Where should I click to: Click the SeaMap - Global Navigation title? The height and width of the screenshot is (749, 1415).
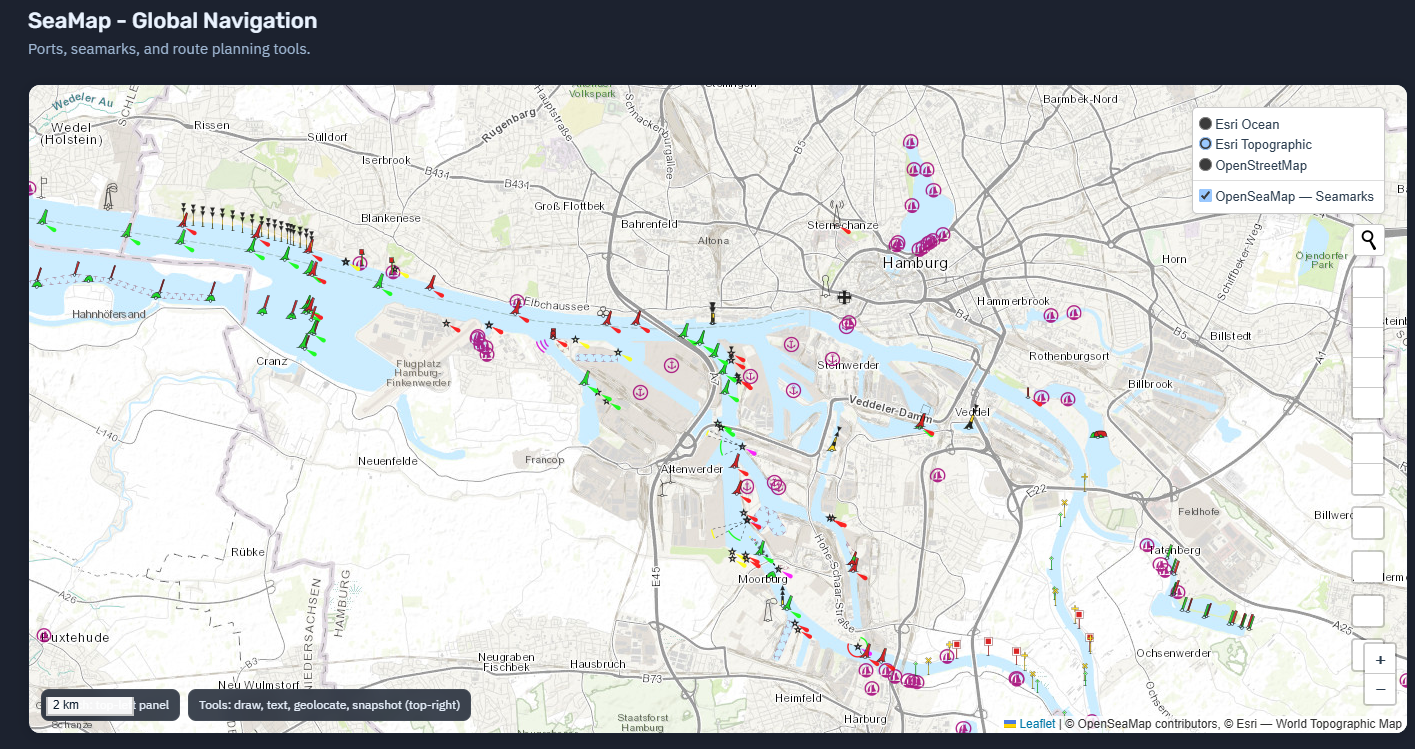point(172,21)
